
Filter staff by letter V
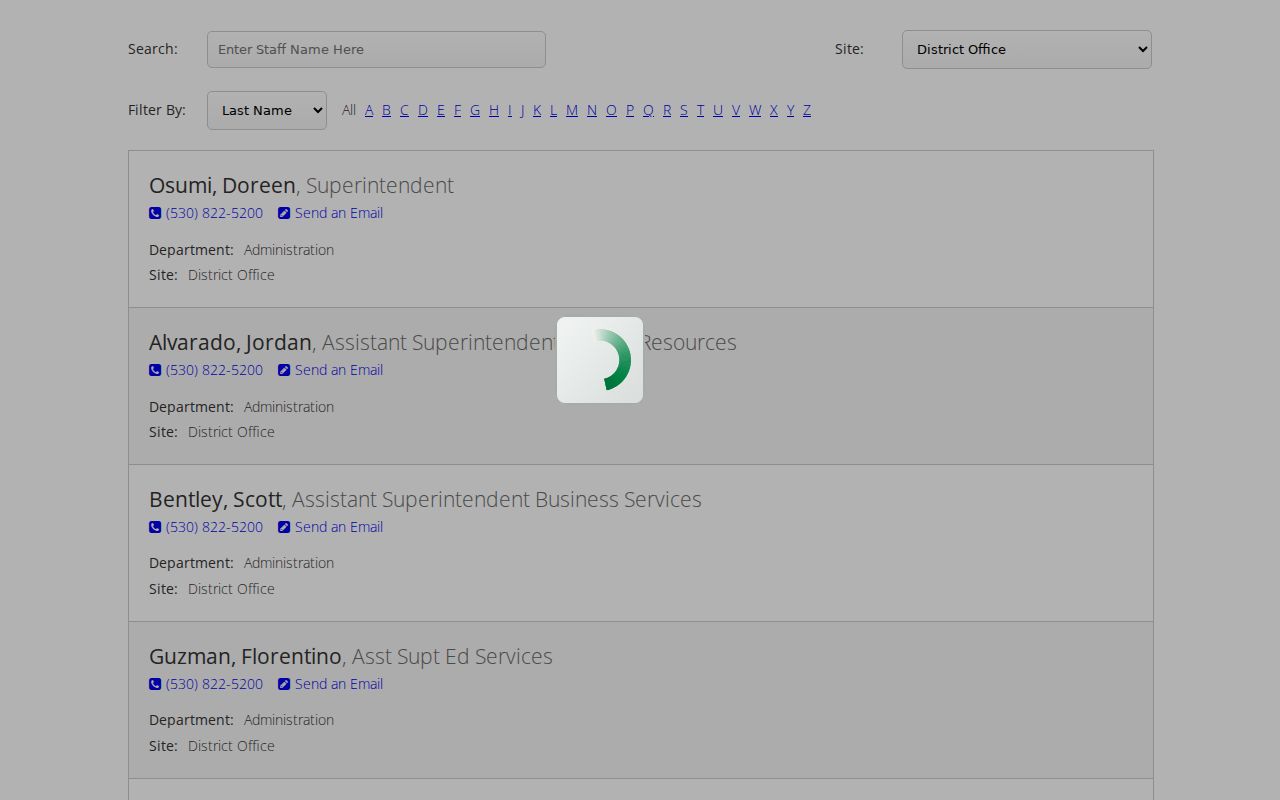point(736,110)
